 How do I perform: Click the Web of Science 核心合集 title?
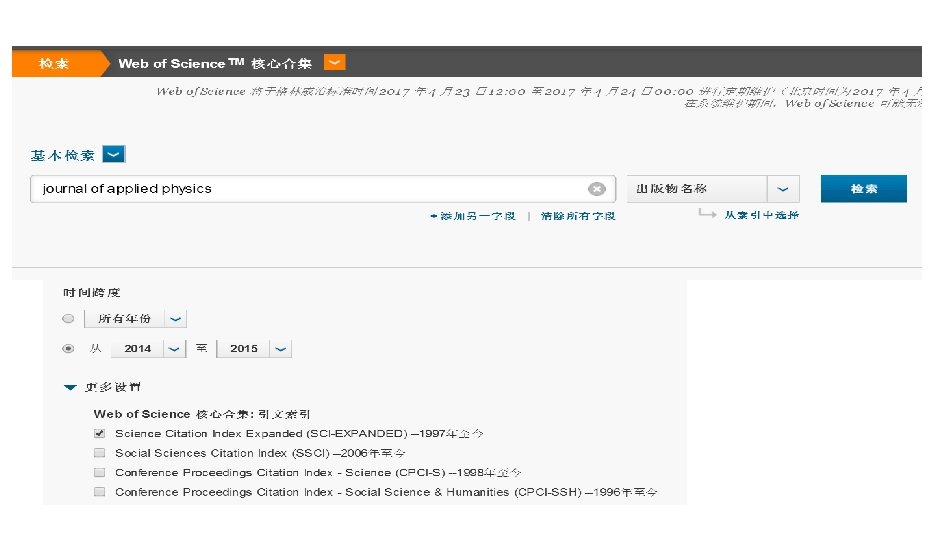tap(215, 63)
